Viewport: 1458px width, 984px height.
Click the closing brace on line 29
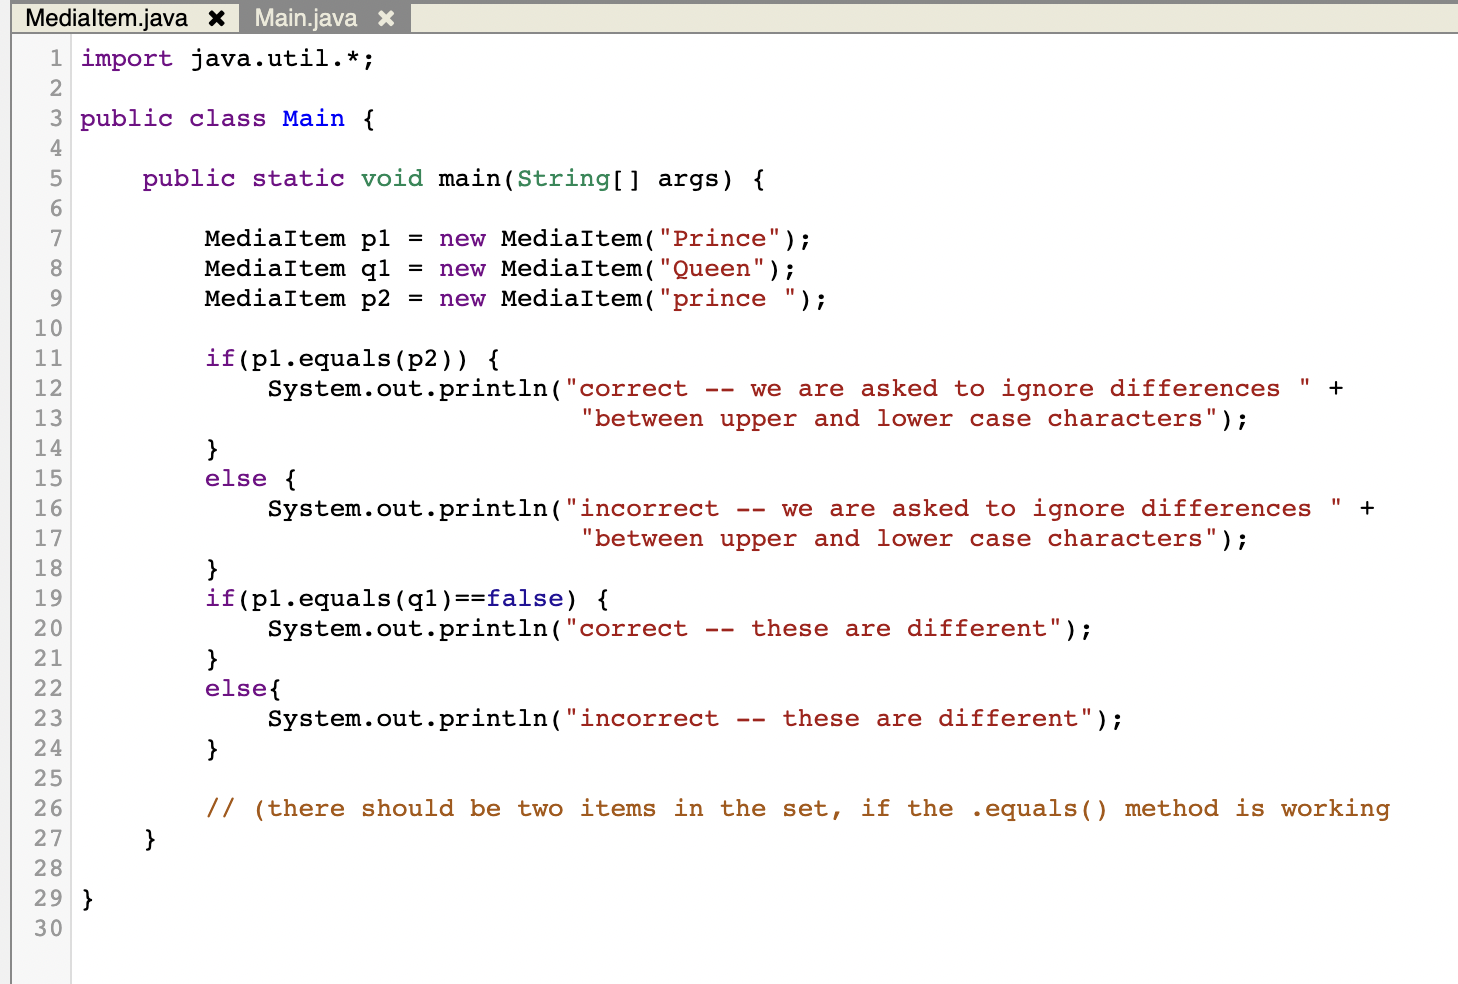[x=86, y=898]
